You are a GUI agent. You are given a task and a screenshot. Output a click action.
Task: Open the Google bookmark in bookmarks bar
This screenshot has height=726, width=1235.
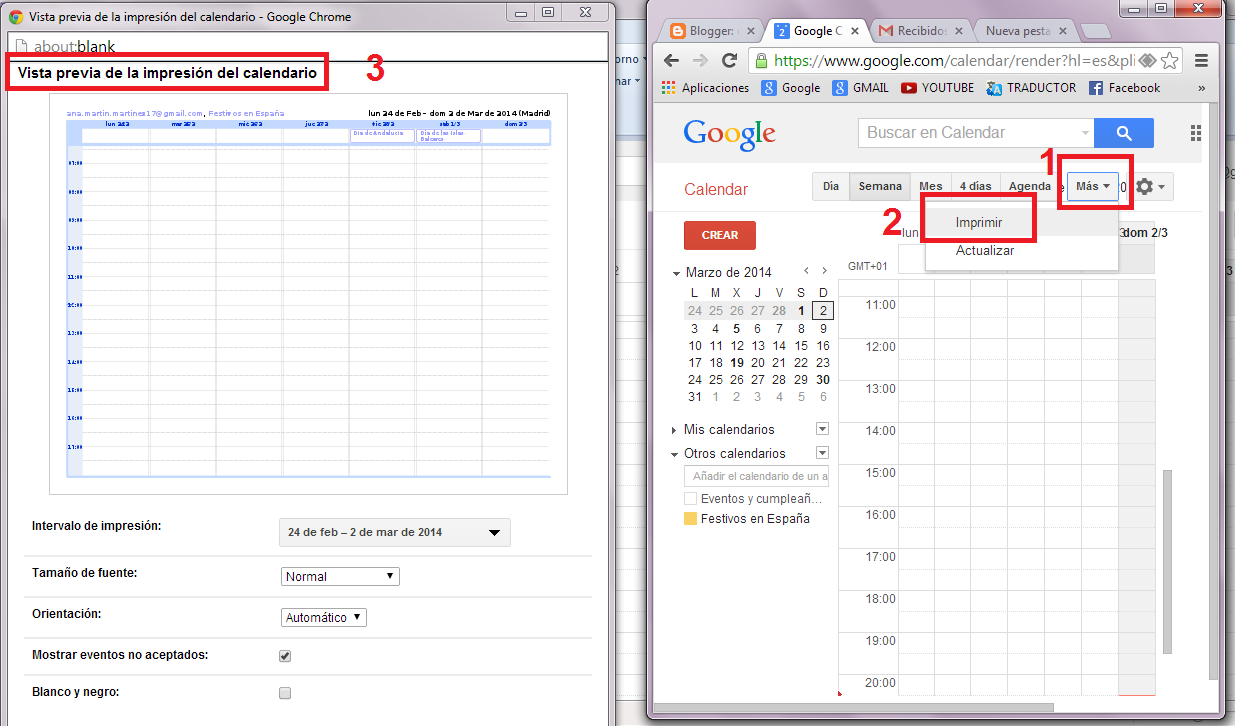click(791, 88)
